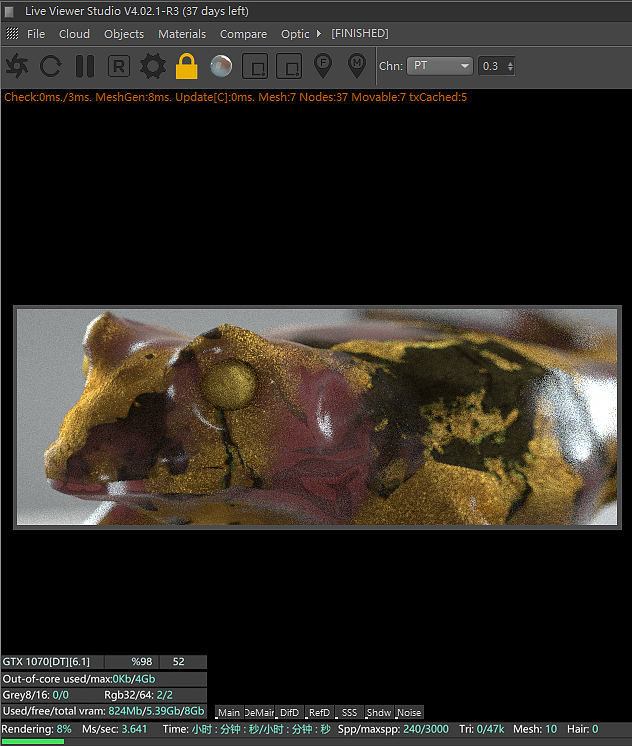Viewport: 632px width, 746px height.
Task: Click the Time readout in status bar
Action: (247, 729)
